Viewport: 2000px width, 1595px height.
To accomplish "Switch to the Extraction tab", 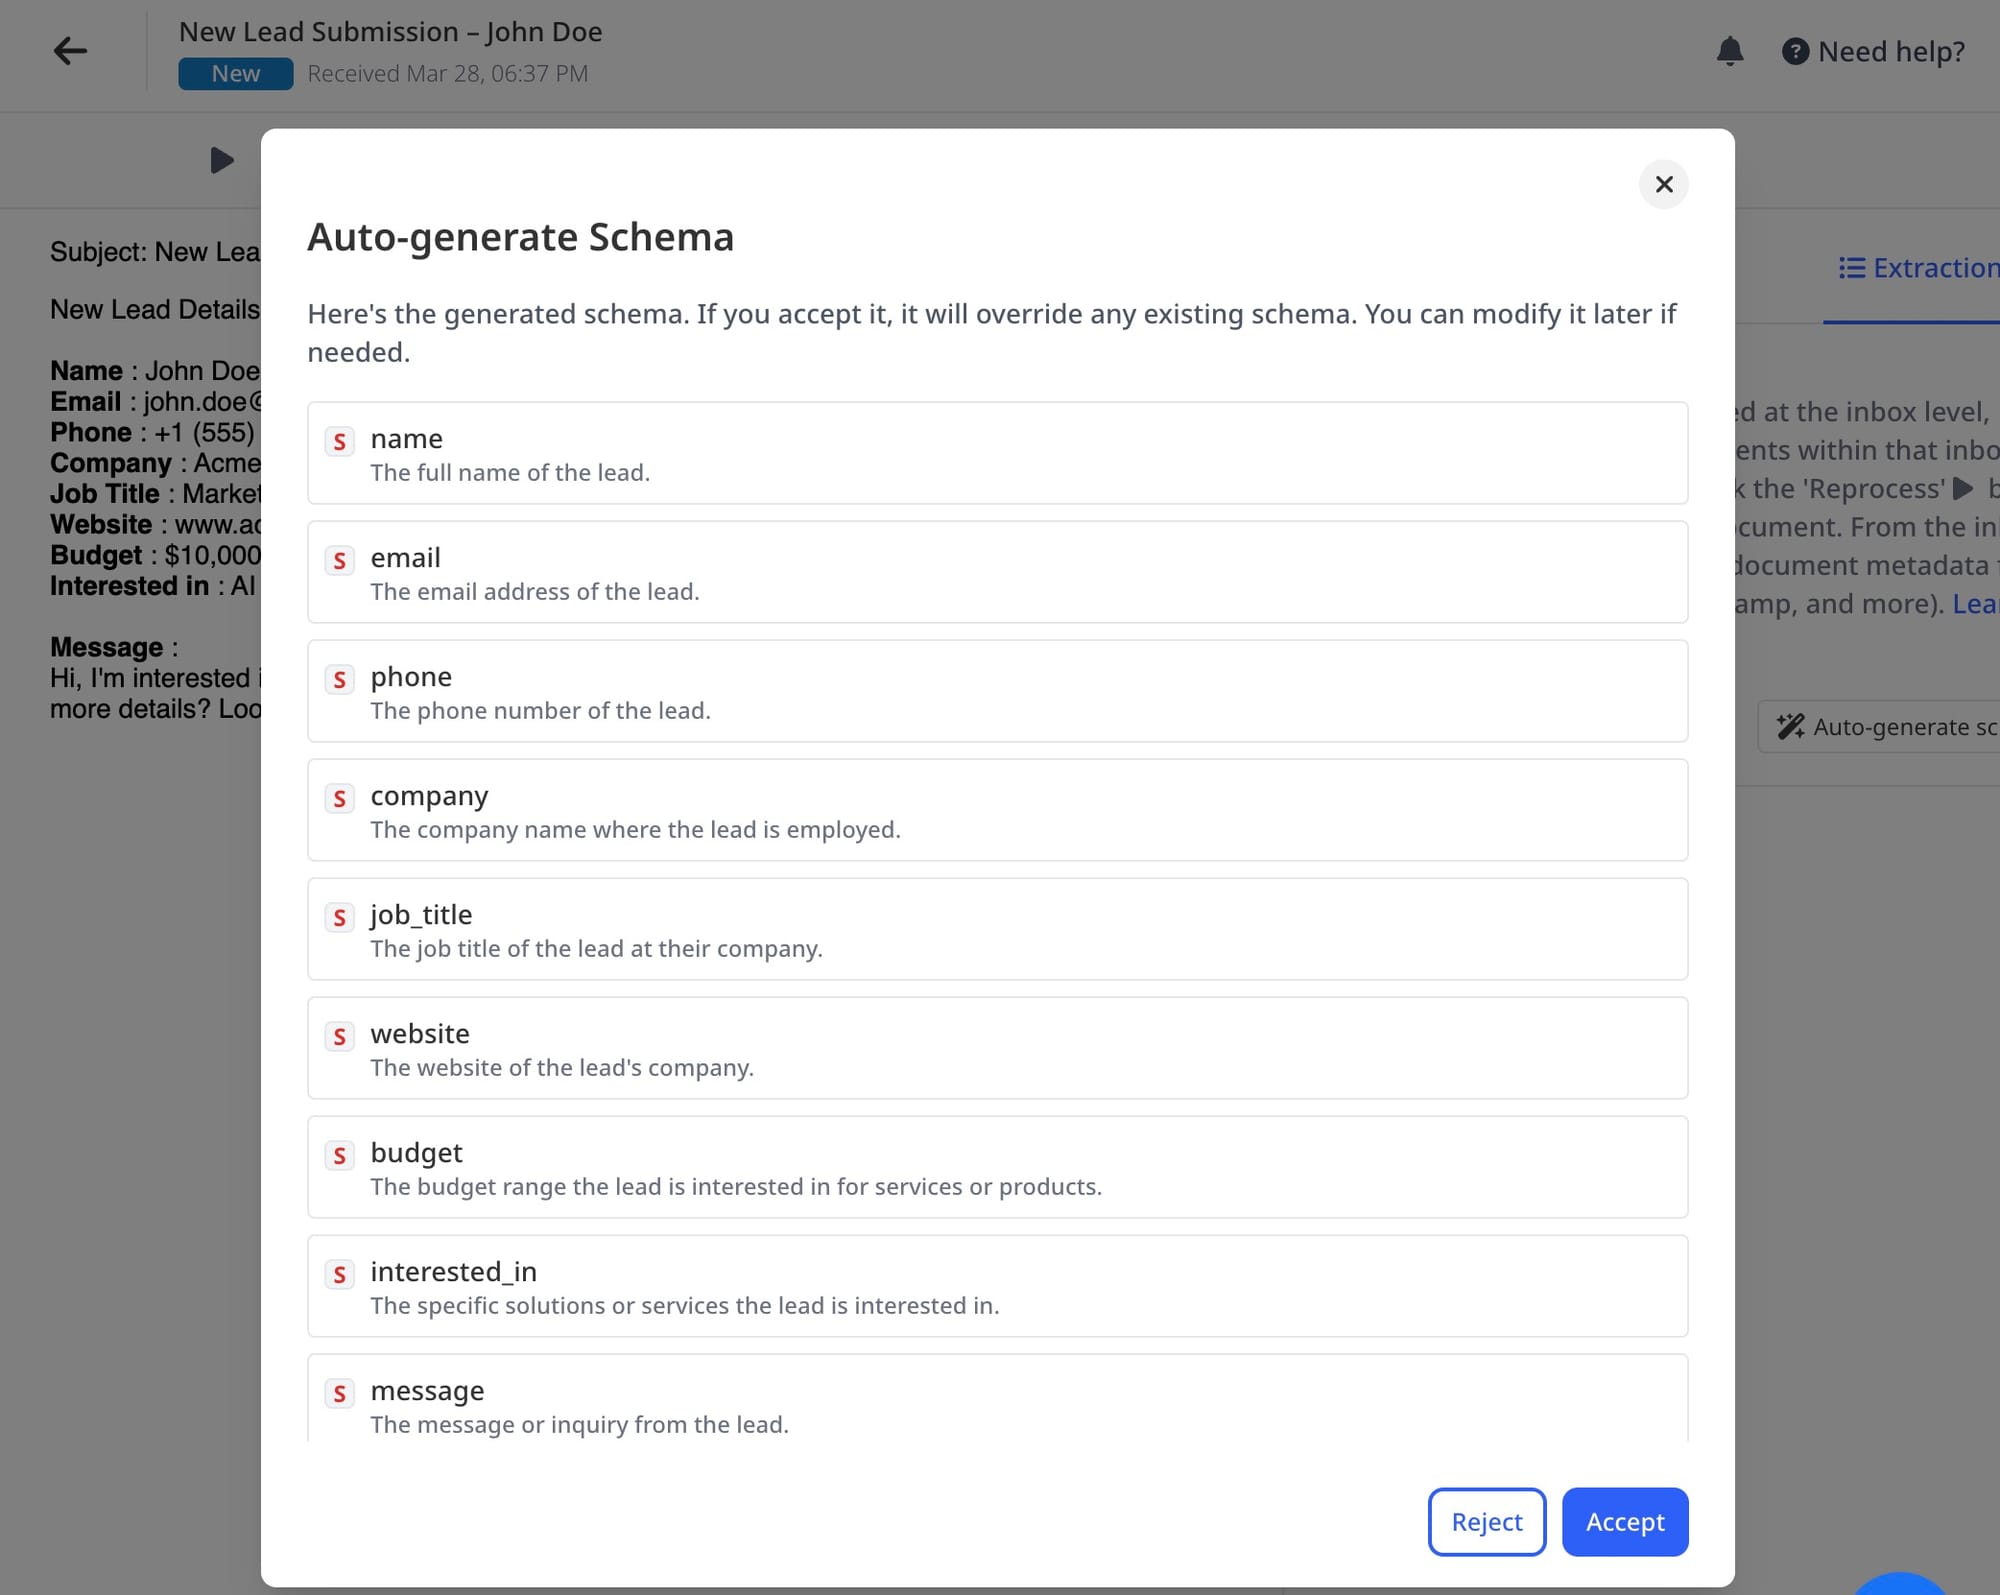I will [x=1918, y=268].
